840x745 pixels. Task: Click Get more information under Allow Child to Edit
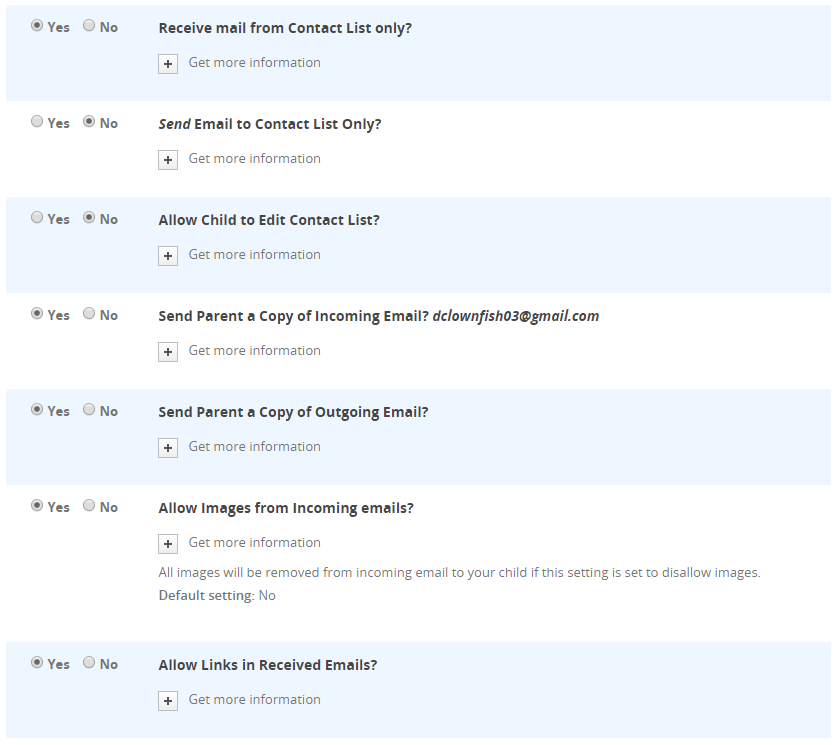pyautogui.click(x=254, y=254)
